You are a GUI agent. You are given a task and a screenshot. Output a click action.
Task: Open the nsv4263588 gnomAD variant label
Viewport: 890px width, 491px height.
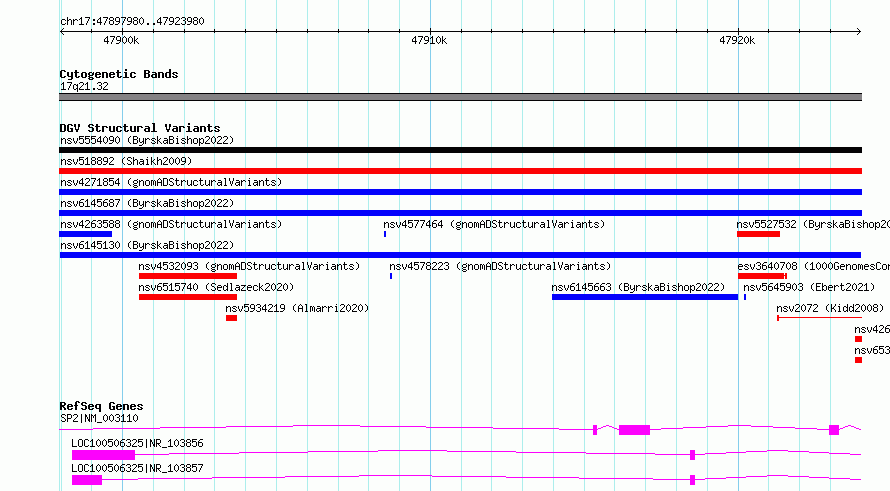(171, 224)
